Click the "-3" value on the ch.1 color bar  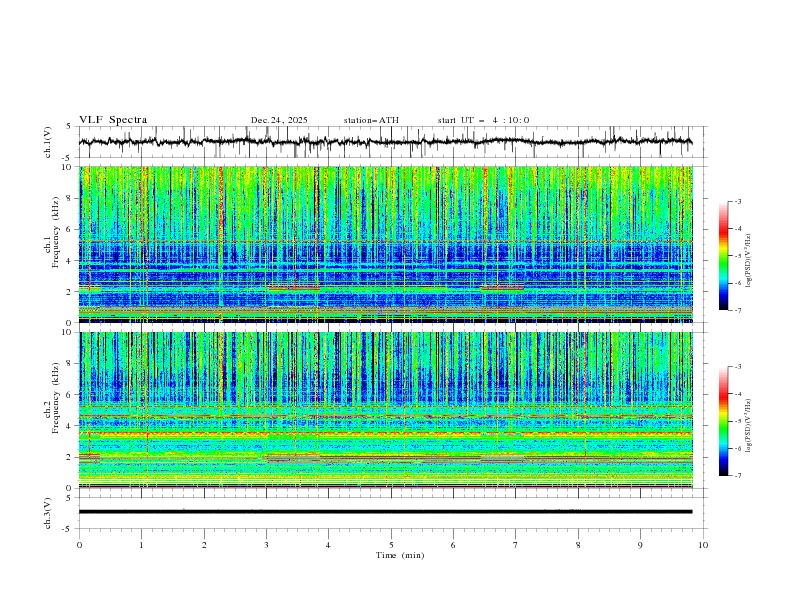(737, 201)
